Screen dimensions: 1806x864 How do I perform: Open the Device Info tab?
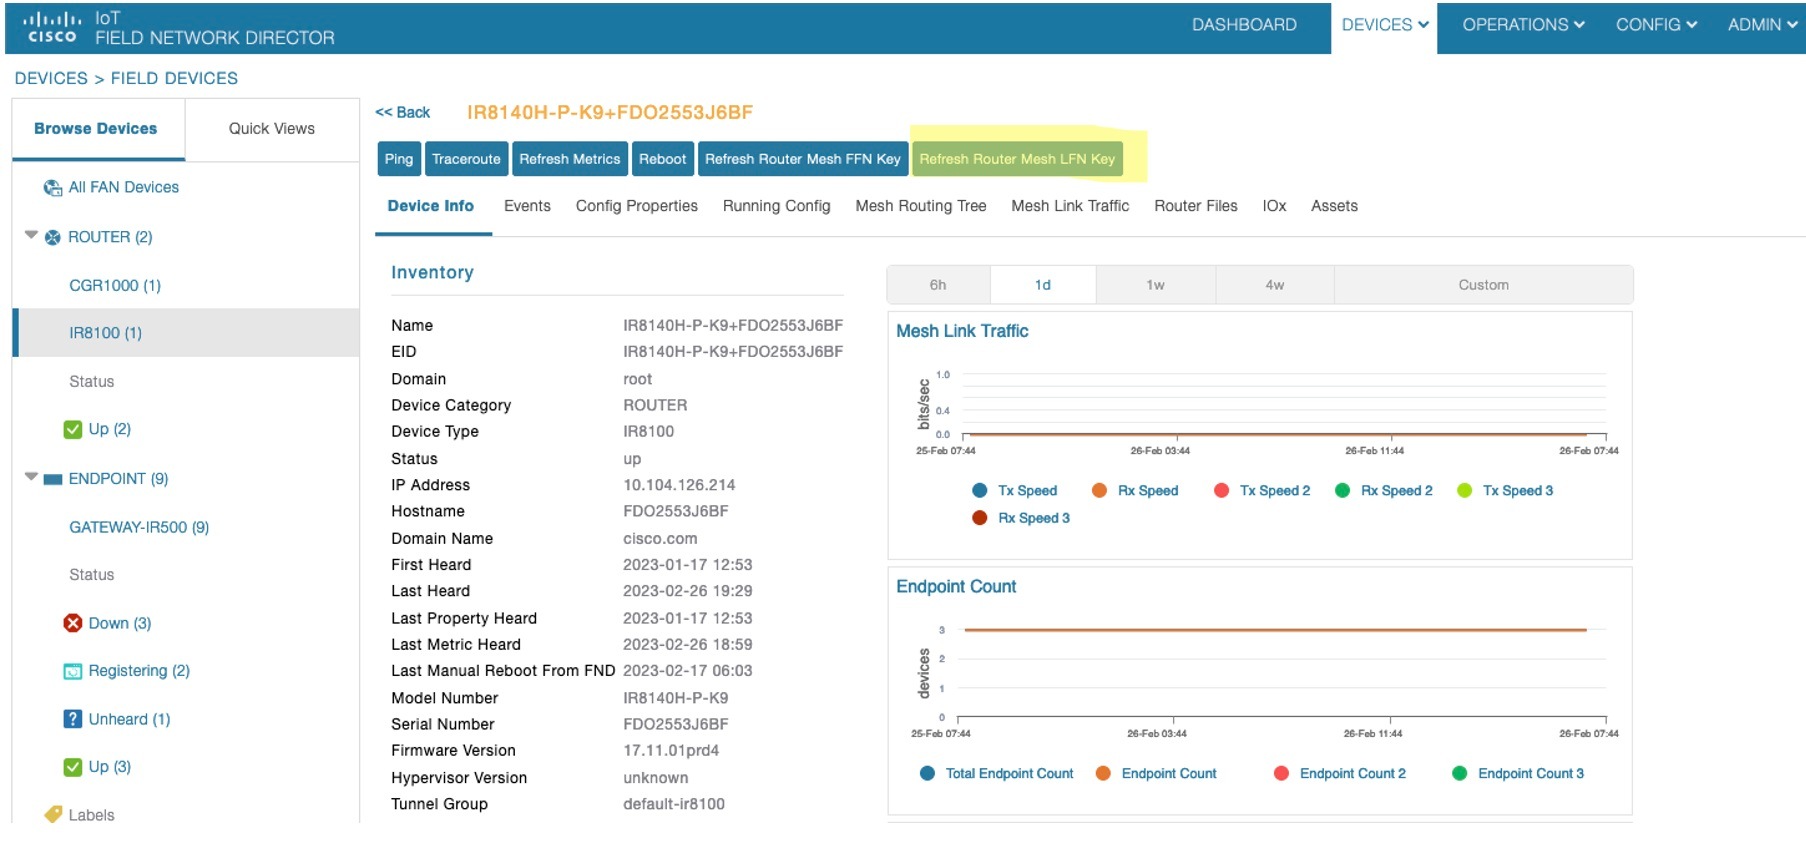(431, 207)
